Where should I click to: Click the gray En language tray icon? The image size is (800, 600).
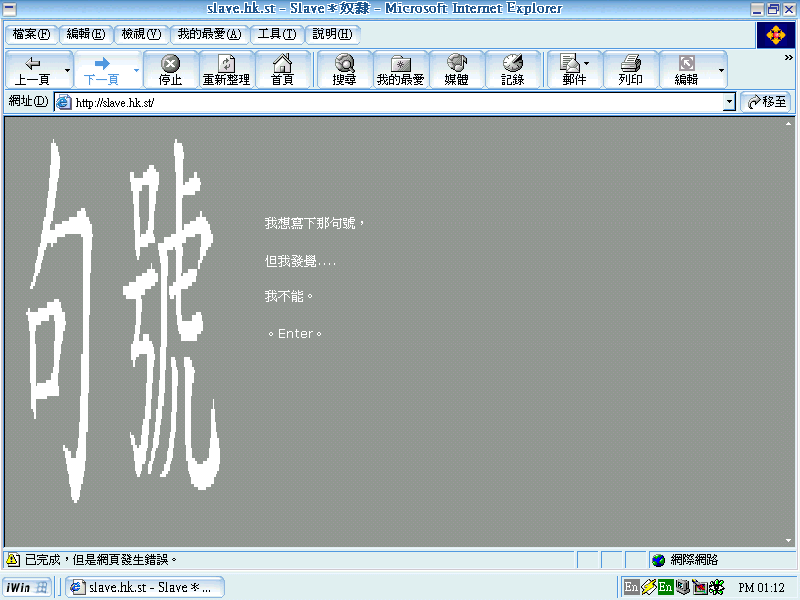(631, 587)
